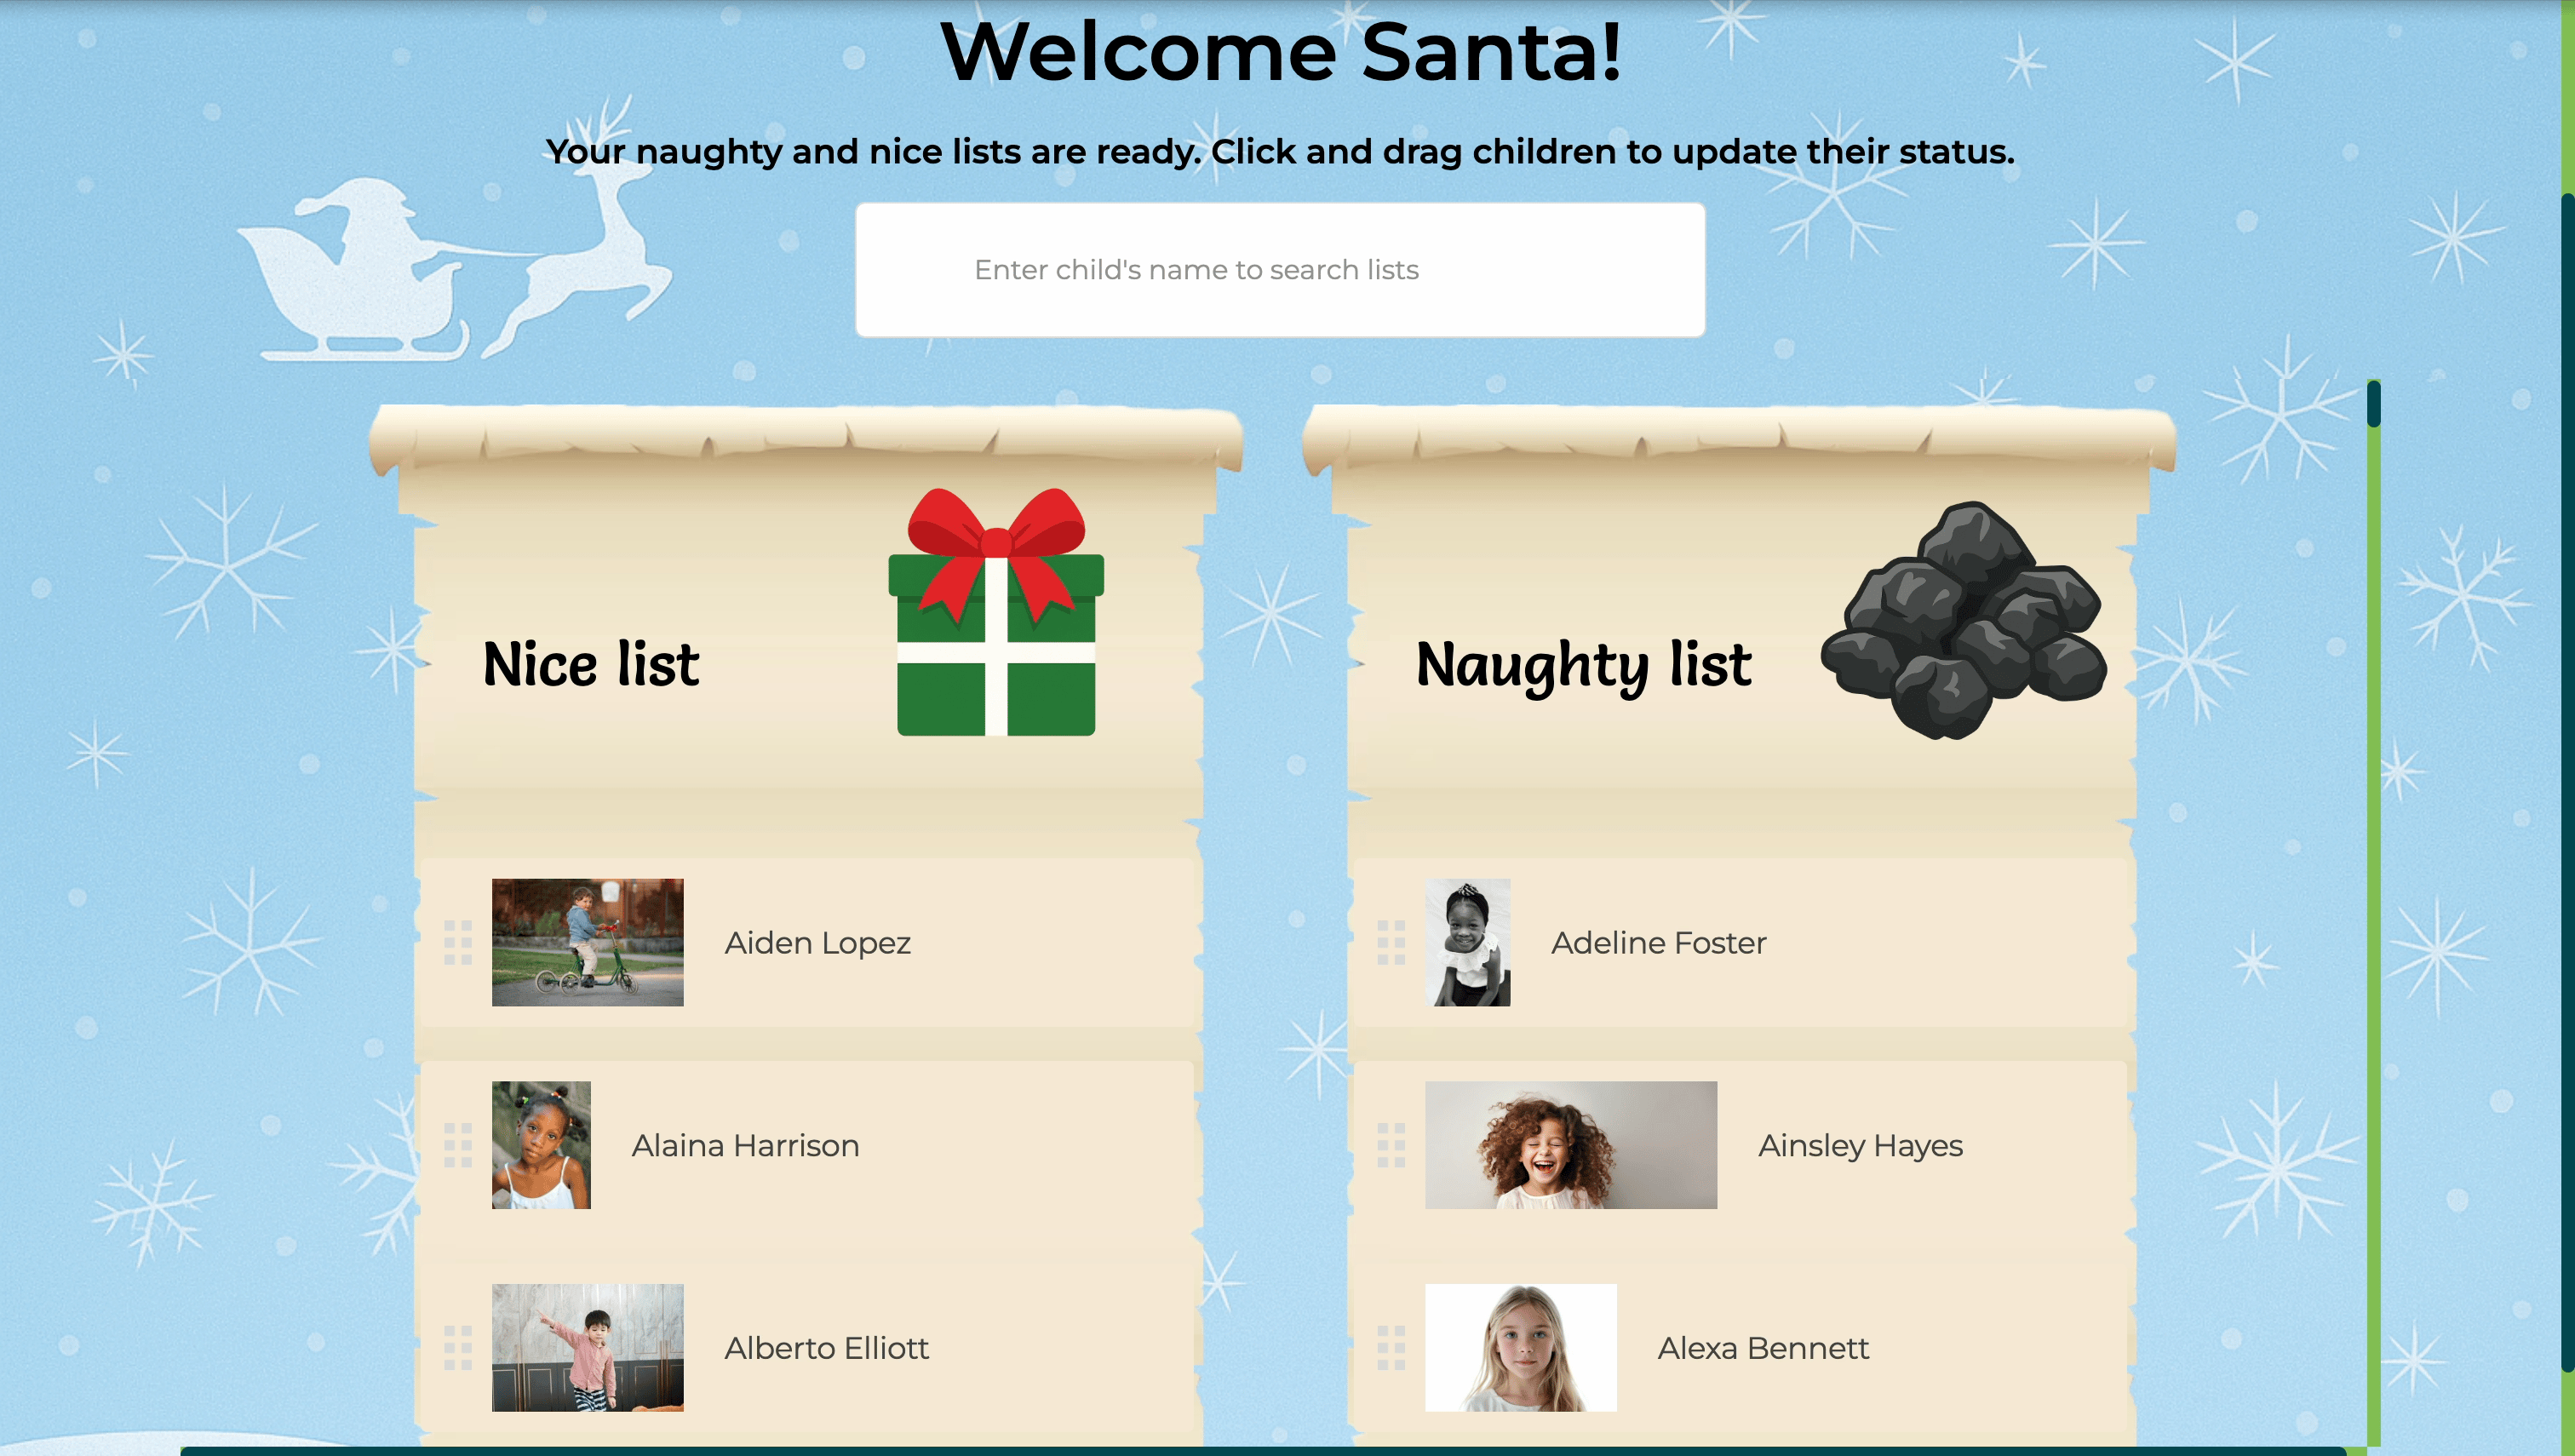Click the drag handle beside Ainsley Hayes
Viewport: 2575px width, 1456px height.
[1391, 1145]
